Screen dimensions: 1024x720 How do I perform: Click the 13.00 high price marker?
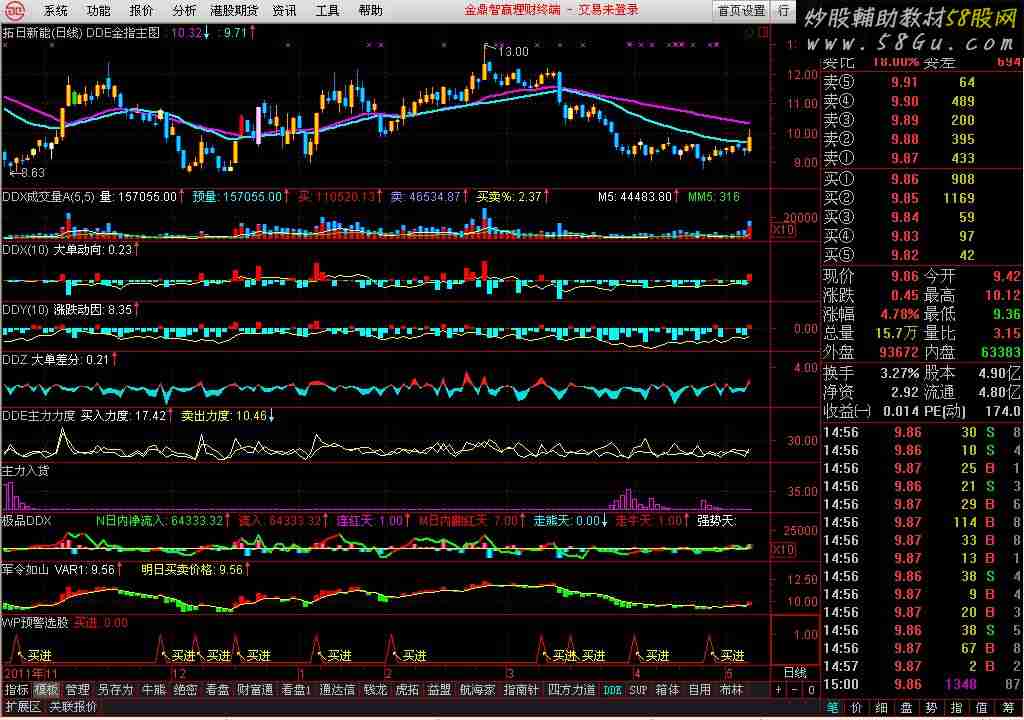pos(513,51)
